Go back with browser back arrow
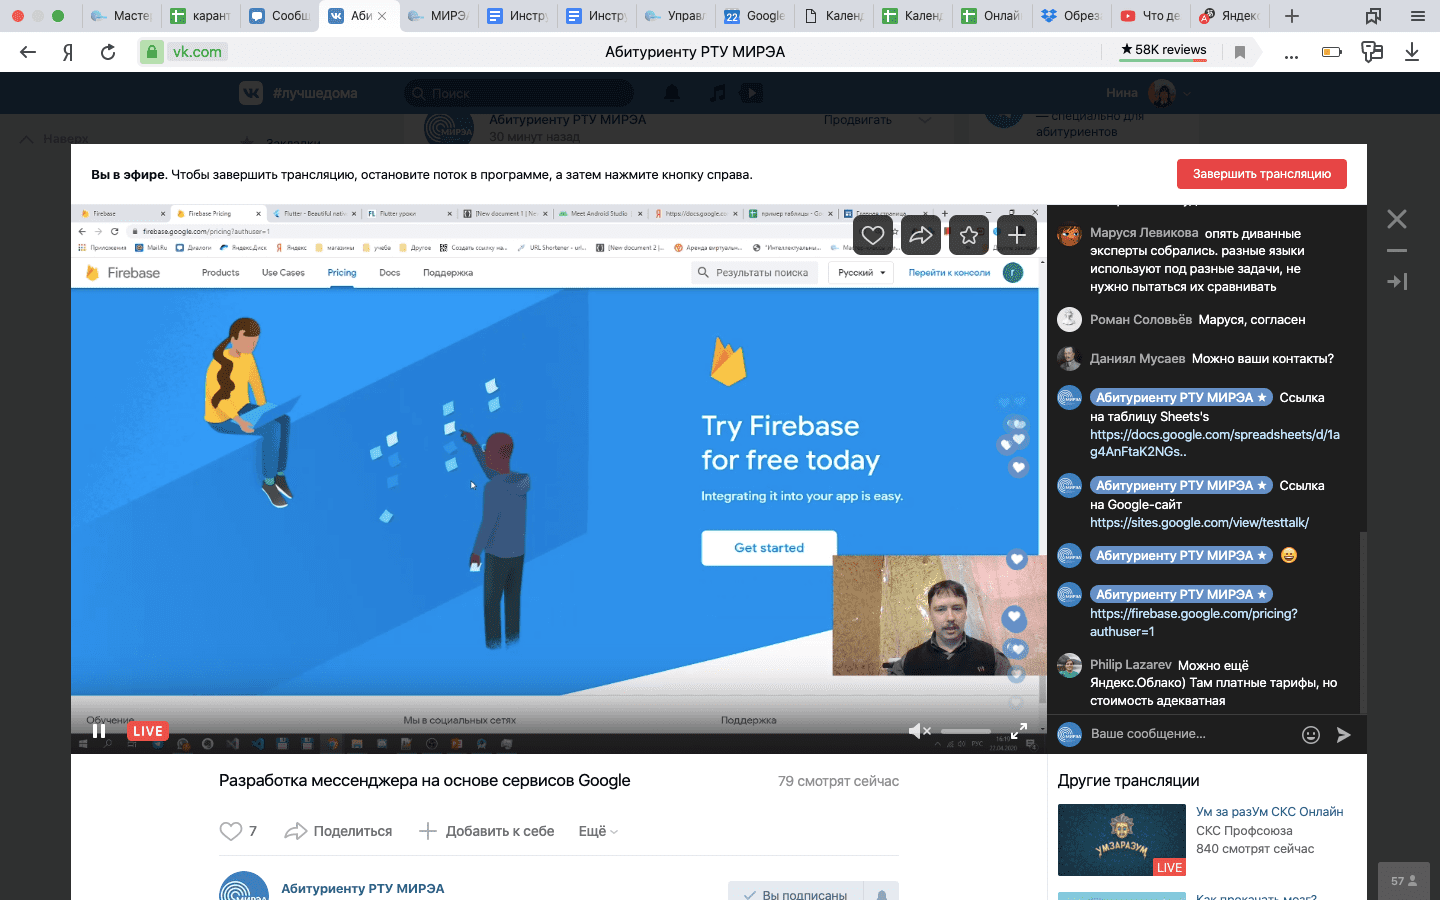The height and width of the screenshot is (900, 1440). pyautogui.click(x=28, y=52)
